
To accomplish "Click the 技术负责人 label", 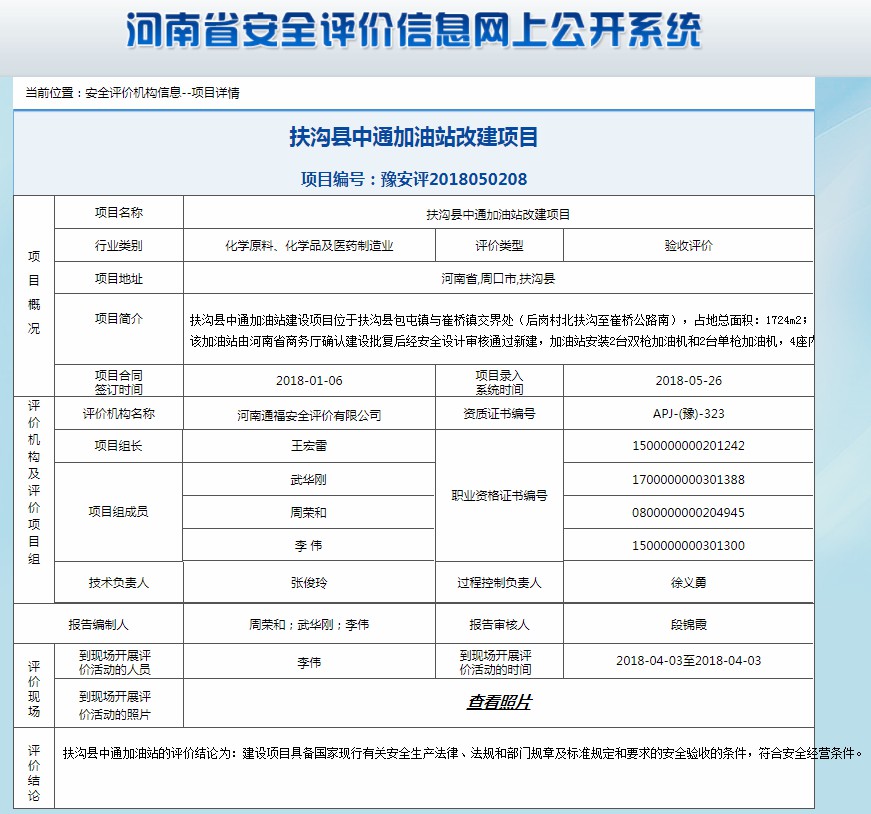I will [x=119, y=582].
